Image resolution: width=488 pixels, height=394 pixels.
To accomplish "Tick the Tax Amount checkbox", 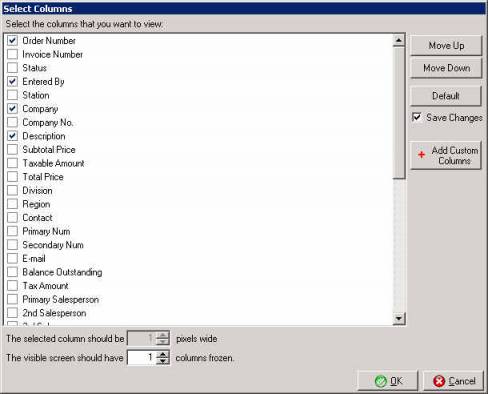I will tap(12, 286).
